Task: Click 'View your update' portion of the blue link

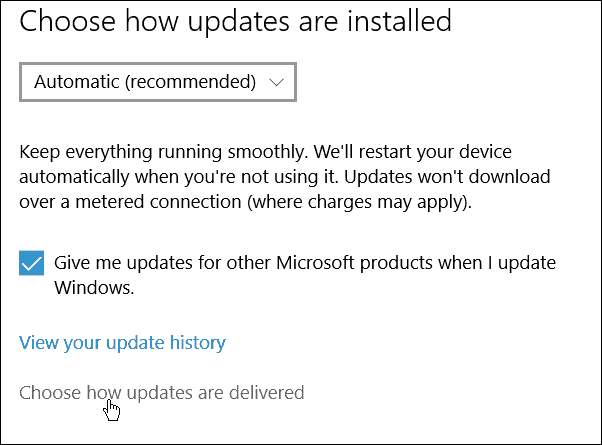Action: point(92,342)
